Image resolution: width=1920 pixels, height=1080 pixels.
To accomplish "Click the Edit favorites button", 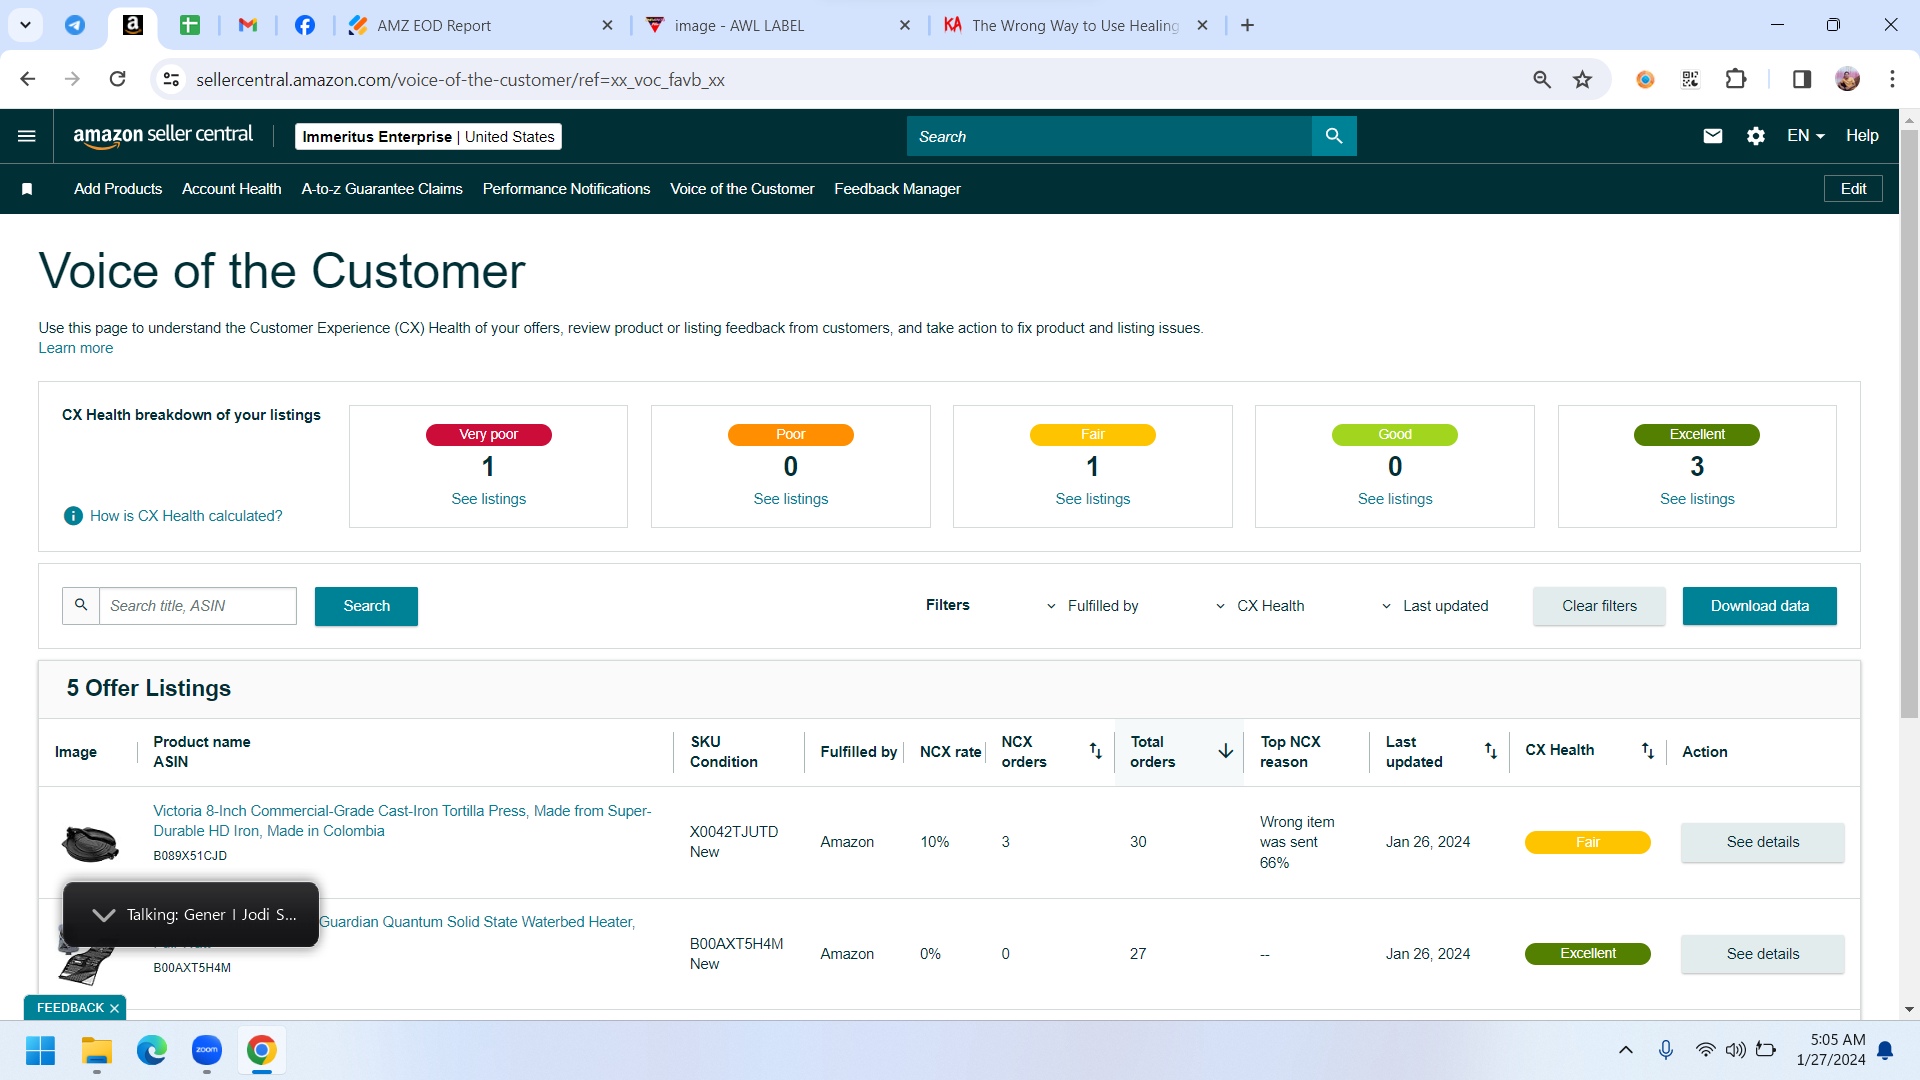I will (x=1853, y=189).
